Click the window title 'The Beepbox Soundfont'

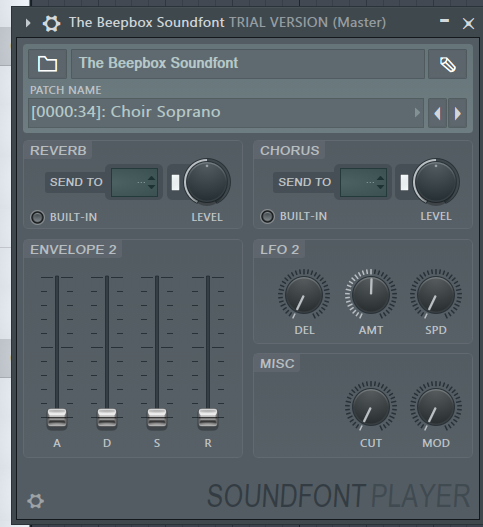coord(147,23)
